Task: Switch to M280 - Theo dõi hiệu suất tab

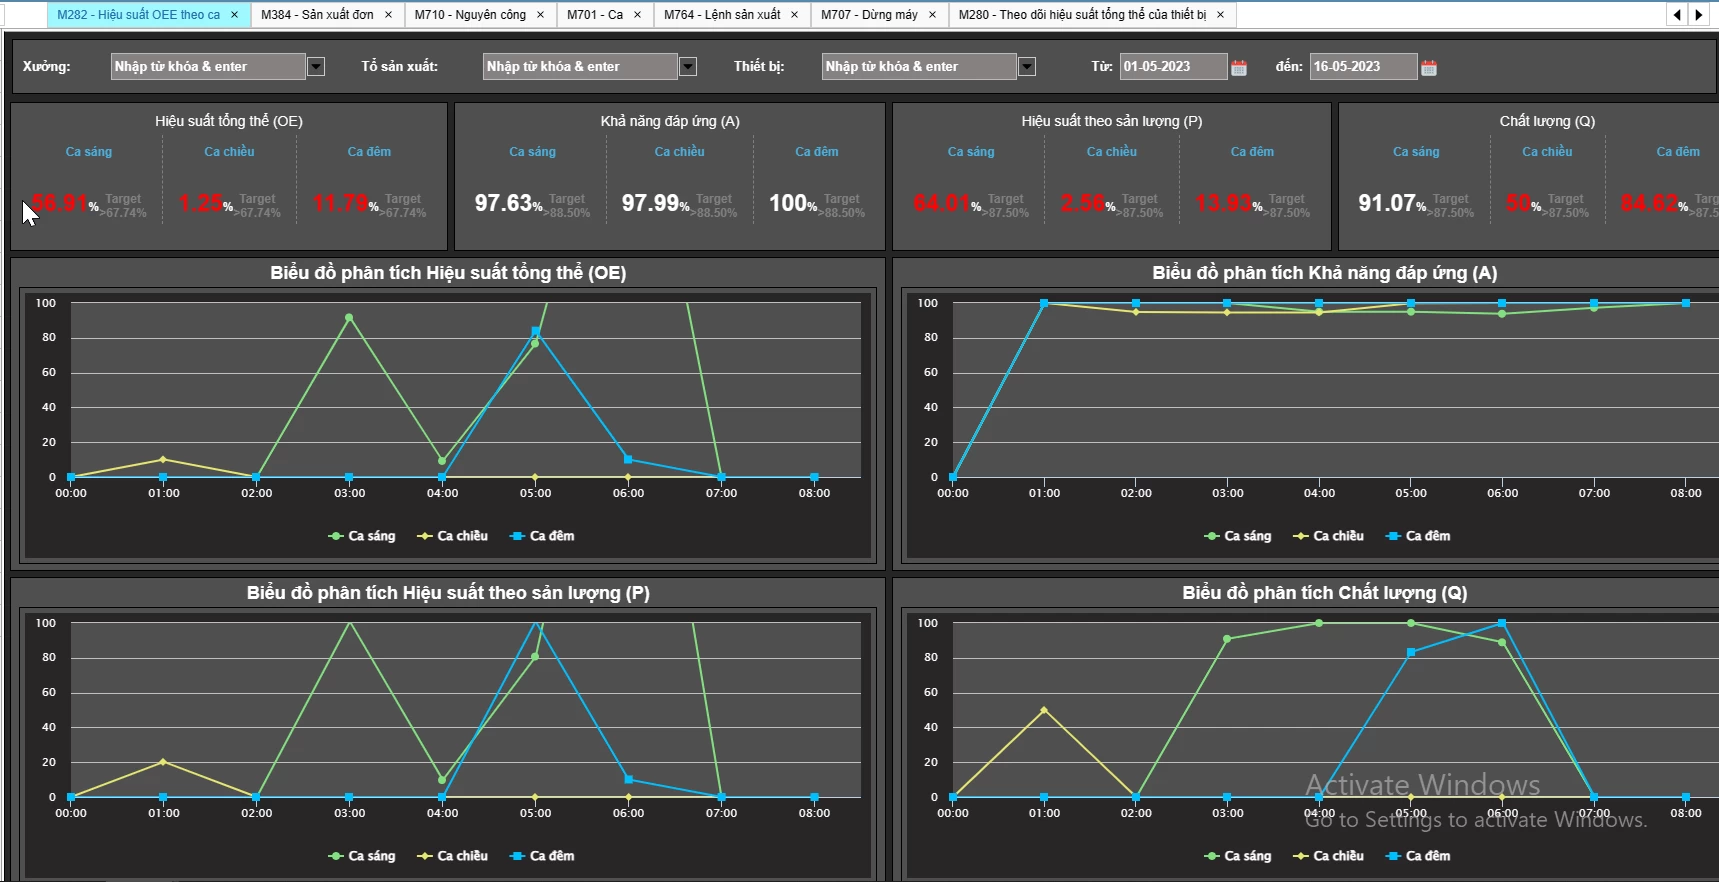Action: pyautogui.click(x=1082, y=15)
